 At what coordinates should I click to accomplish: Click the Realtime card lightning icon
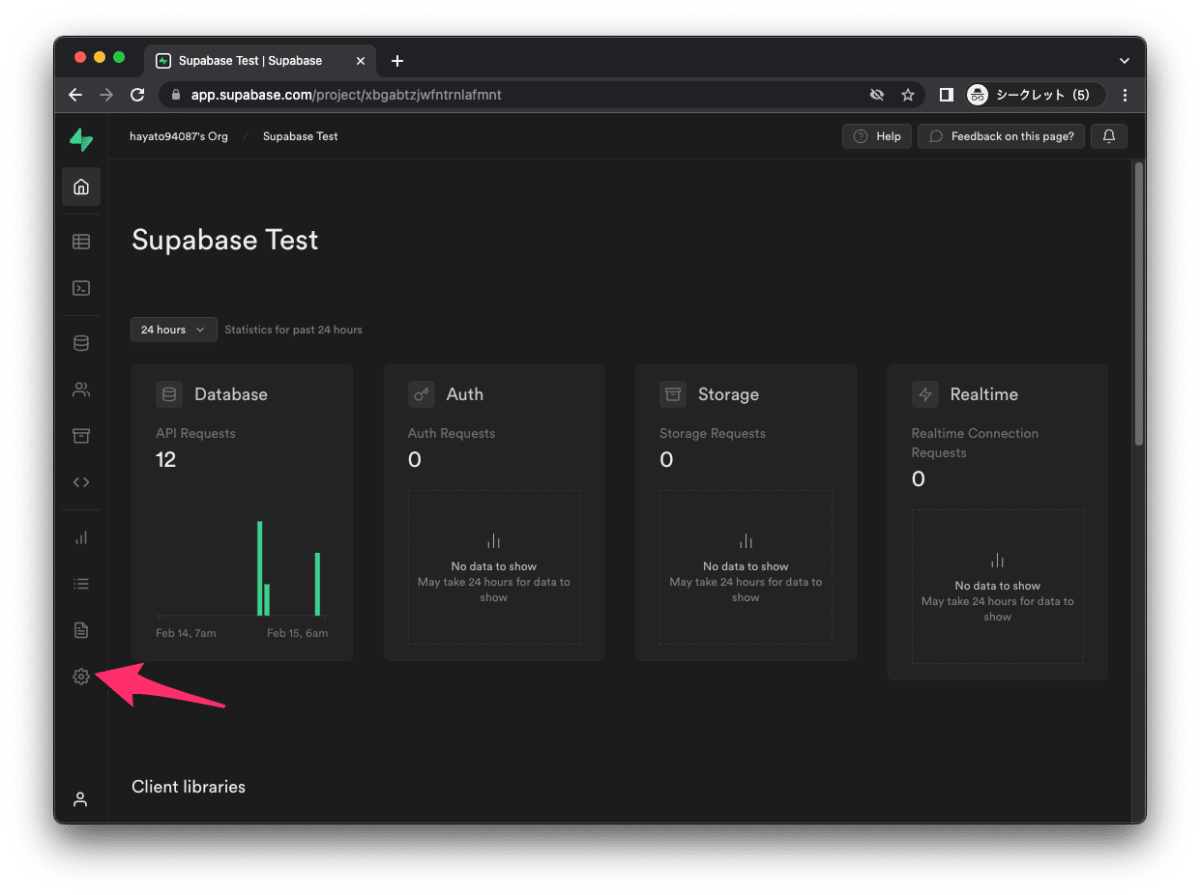click(x=925, y=394)
